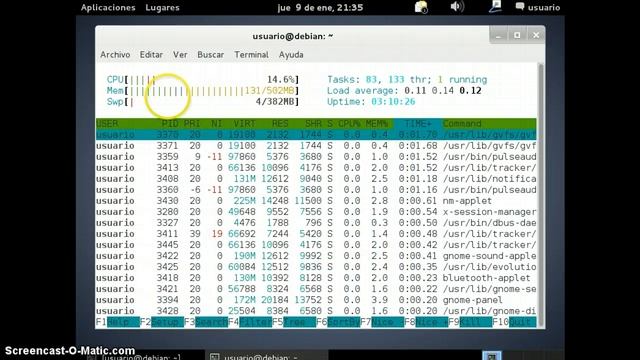Click F7 Nice - in htop footer

click(x=382, y=322)
